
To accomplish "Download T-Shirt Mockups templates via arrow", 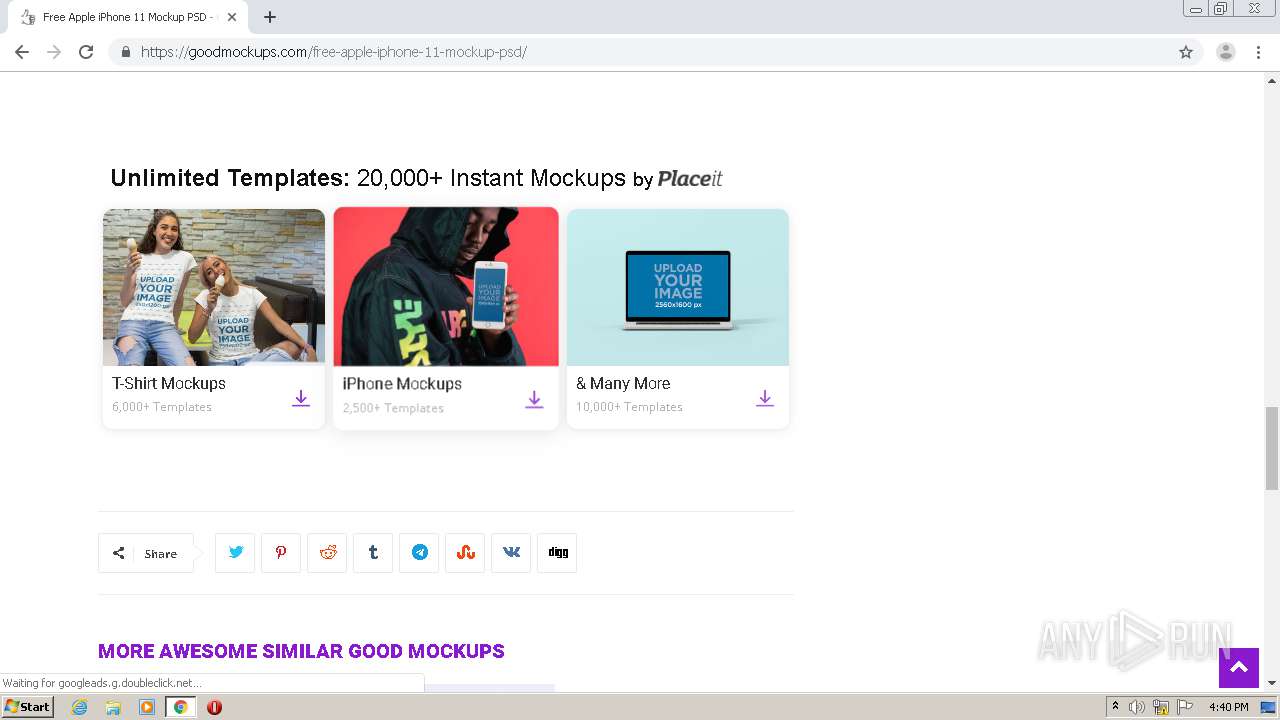I will 301,398.
